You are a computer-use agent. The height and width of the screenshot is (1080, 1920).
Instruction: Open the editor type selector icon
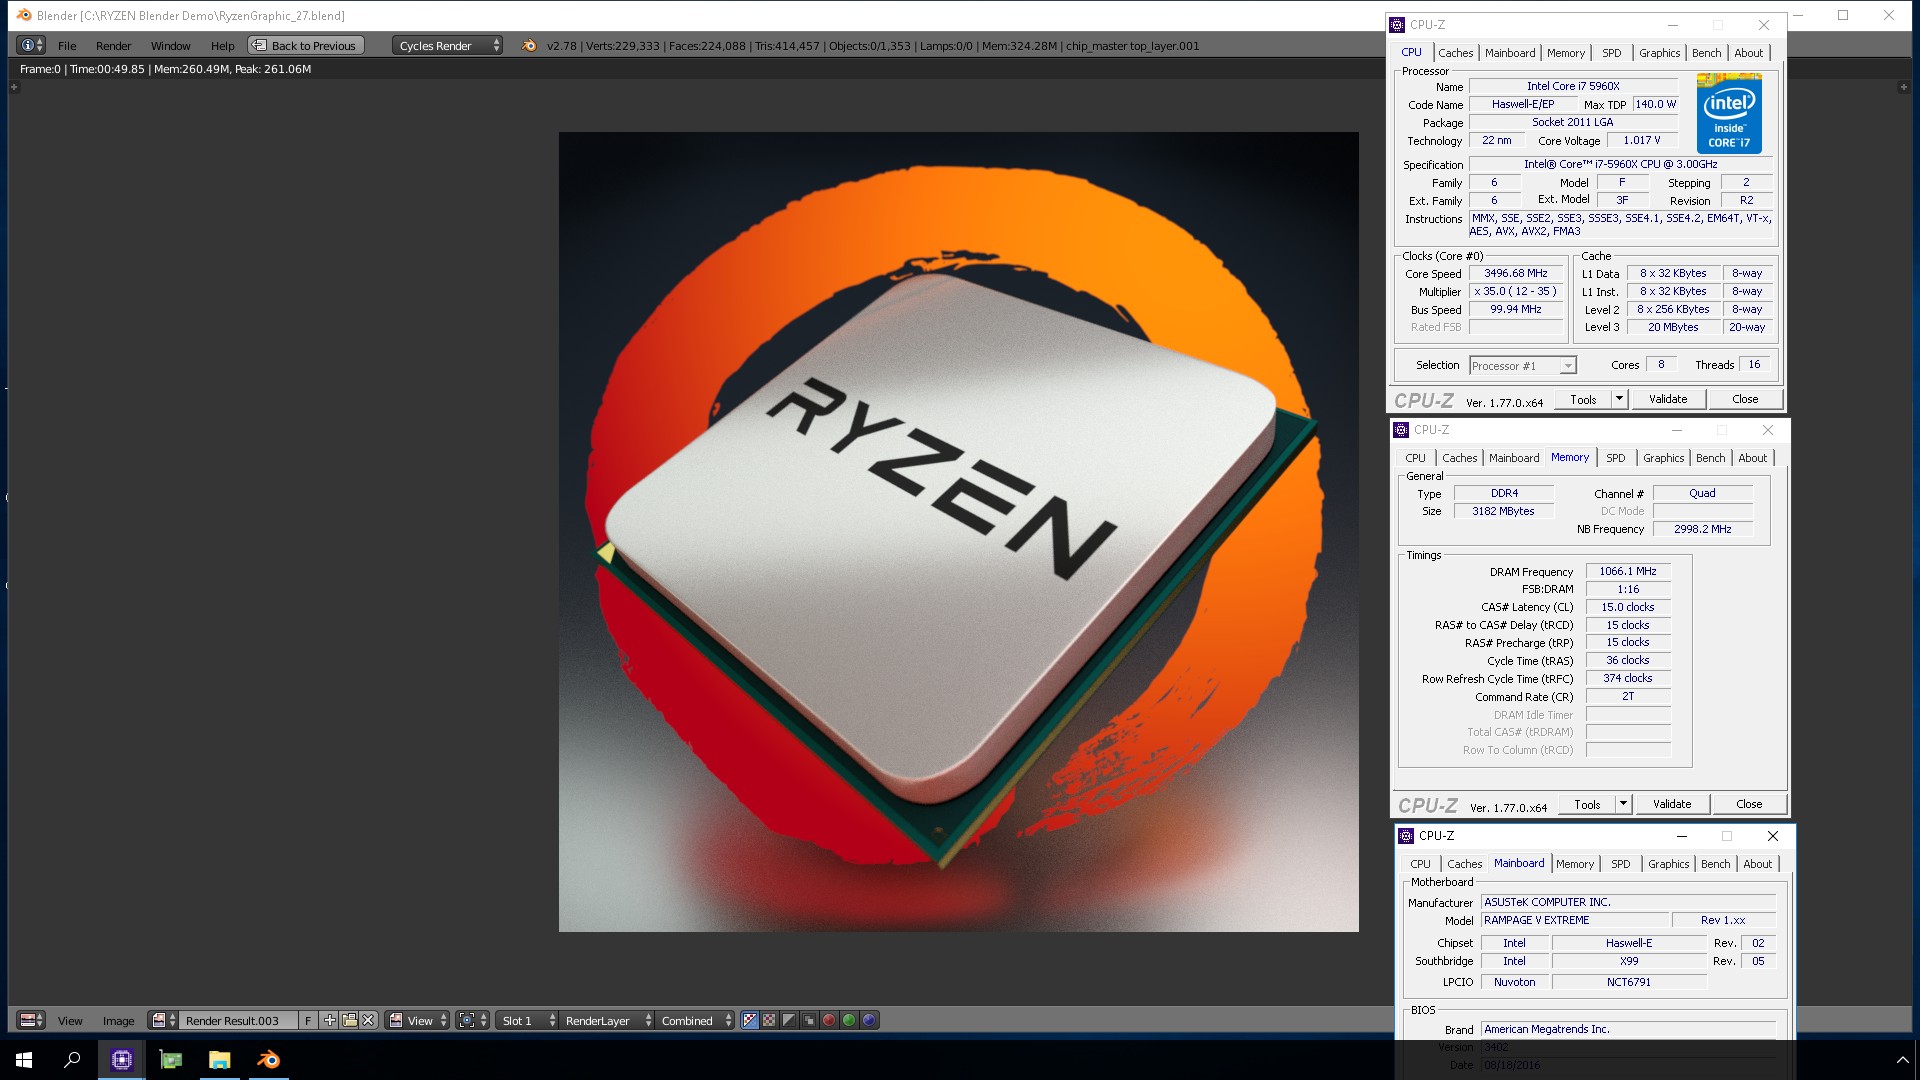click(32, 1021)
